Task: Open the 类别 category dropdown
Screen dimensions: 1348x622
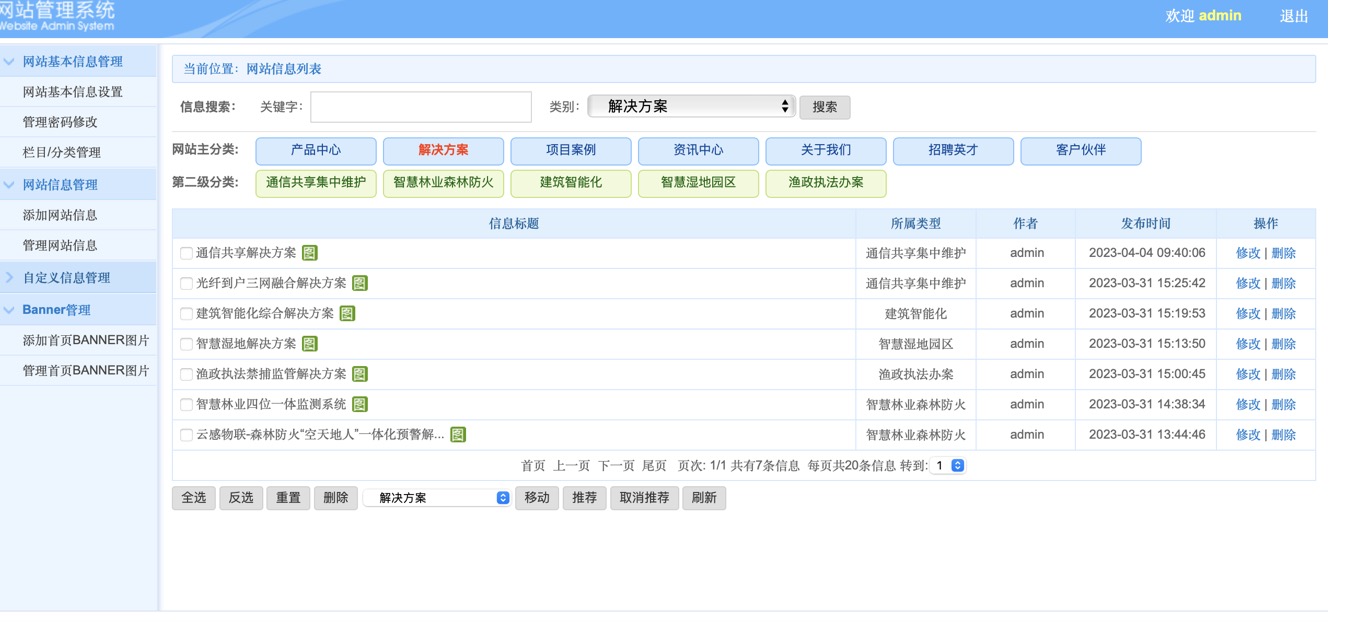Action: coord(690,106)
